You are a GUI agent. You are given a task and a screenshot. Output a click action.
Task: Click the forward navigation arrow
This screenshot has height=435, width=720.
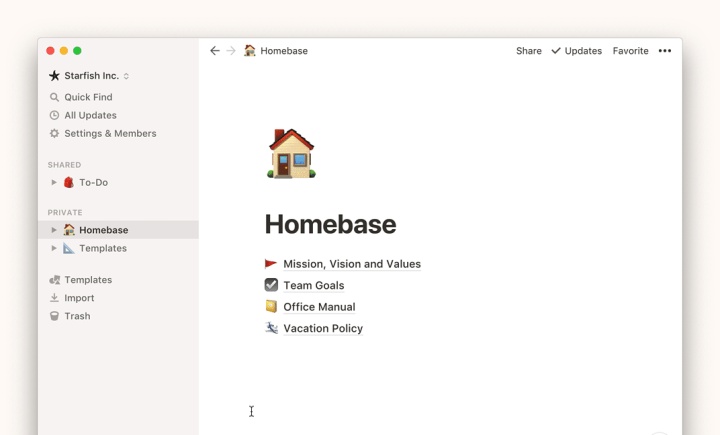click(231, 51)
